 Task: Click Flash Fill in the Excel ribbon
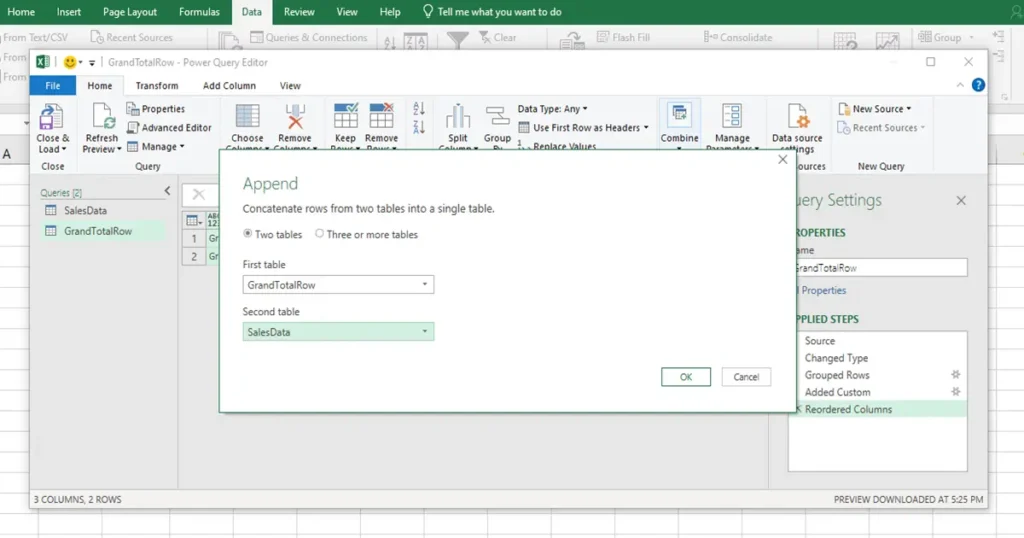624,37
